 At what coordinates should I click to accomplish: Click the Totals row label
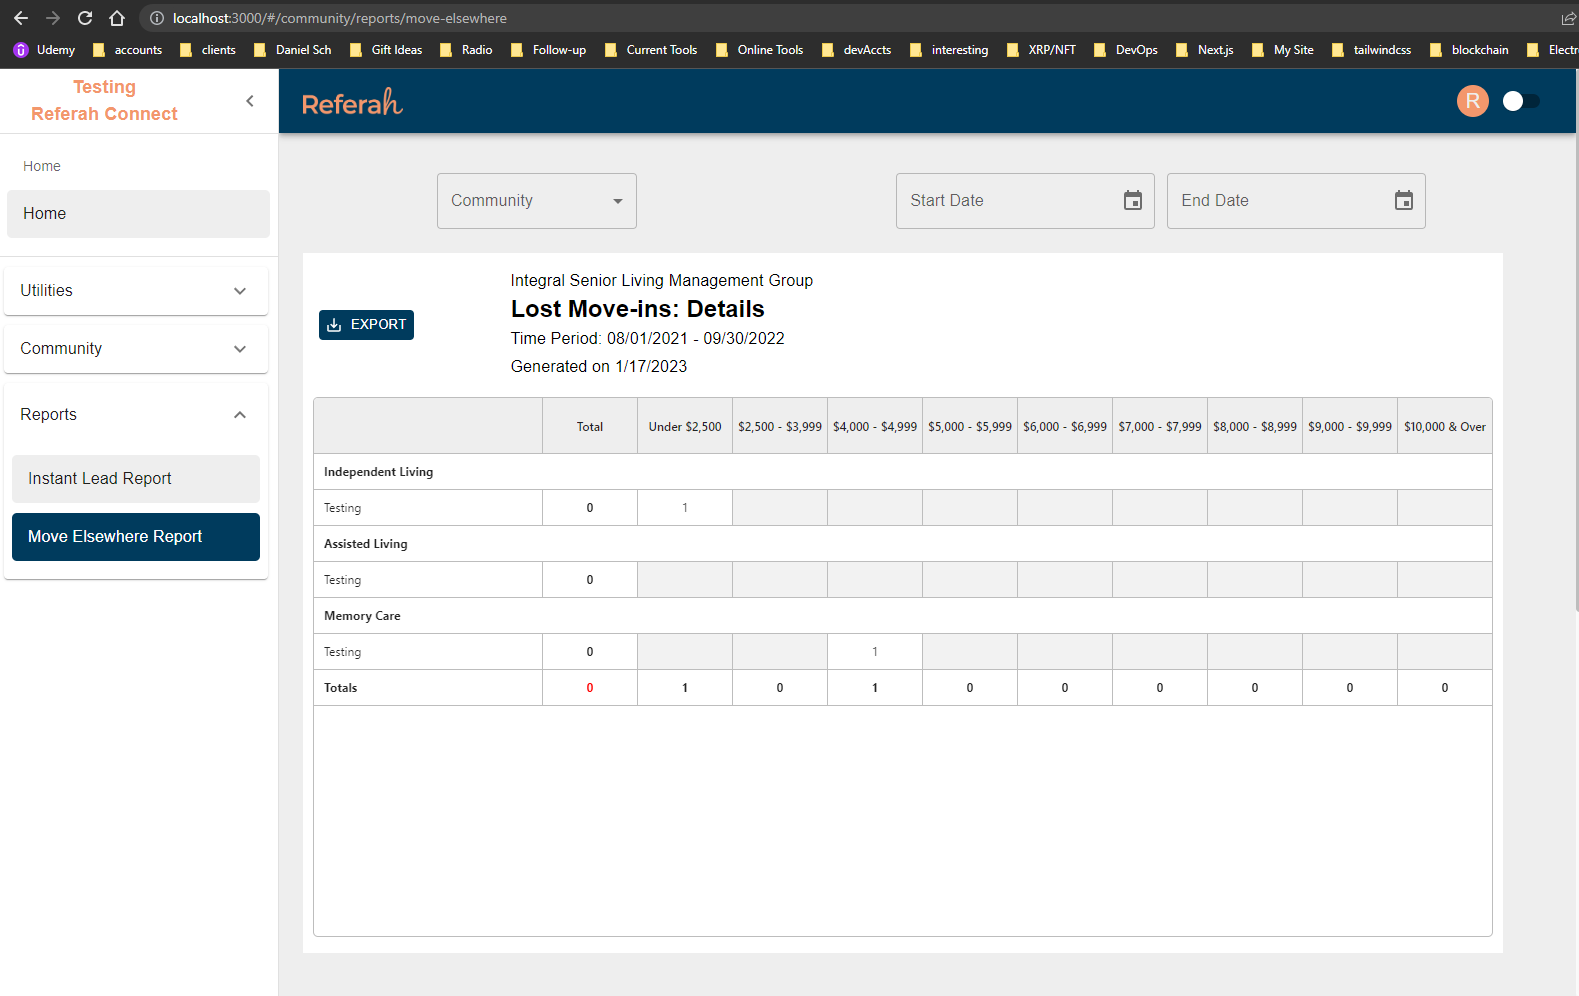click(341, 688)
